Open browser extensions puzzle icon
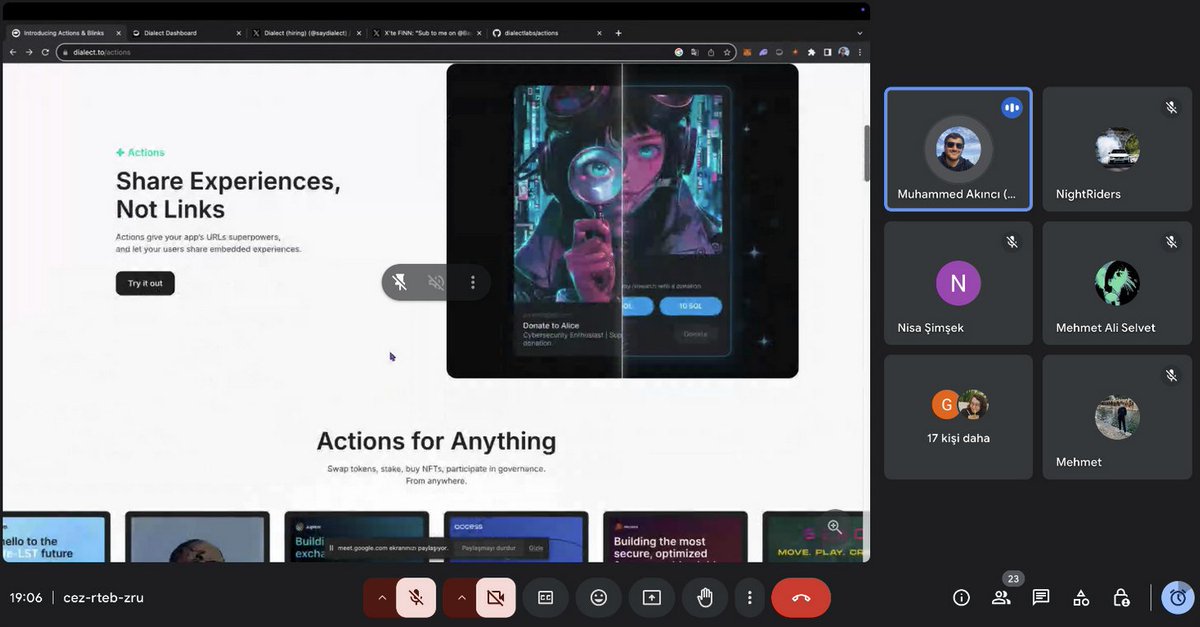 [811, 52]
